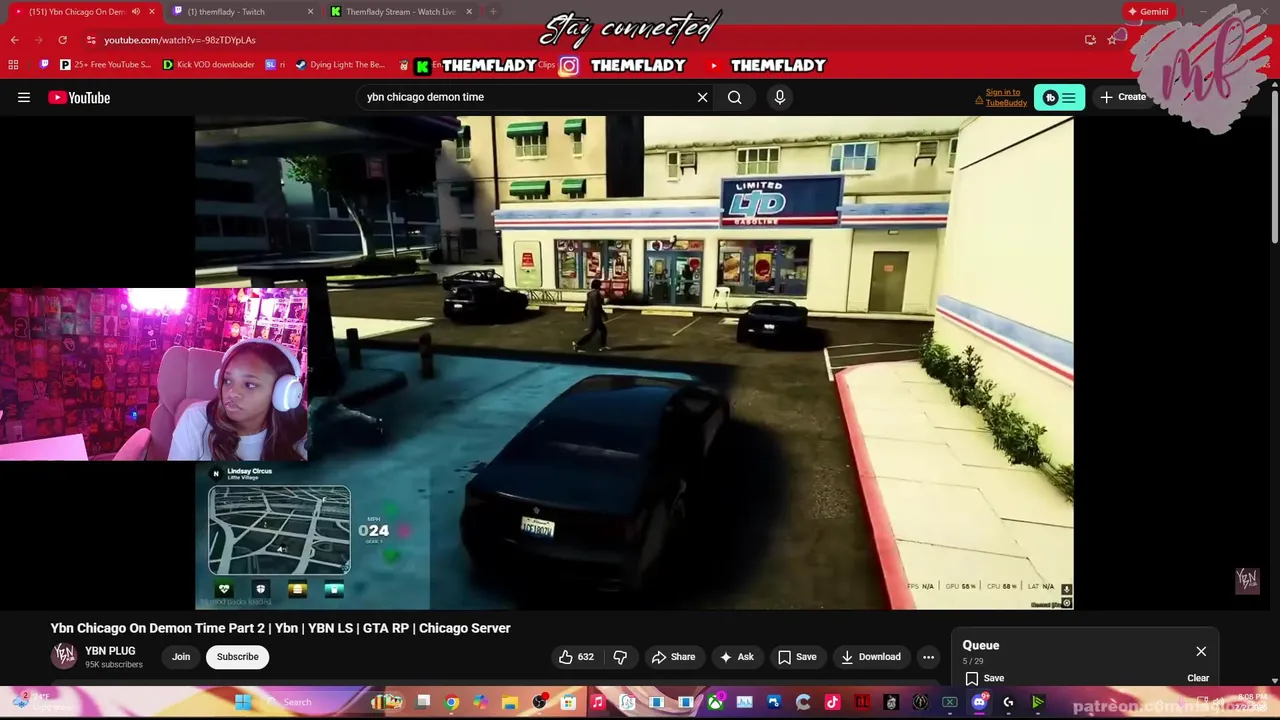Switch to Themflady Stream Kick tab
The height and width of the screenshot is (720, 1280).
pos(401,12)
